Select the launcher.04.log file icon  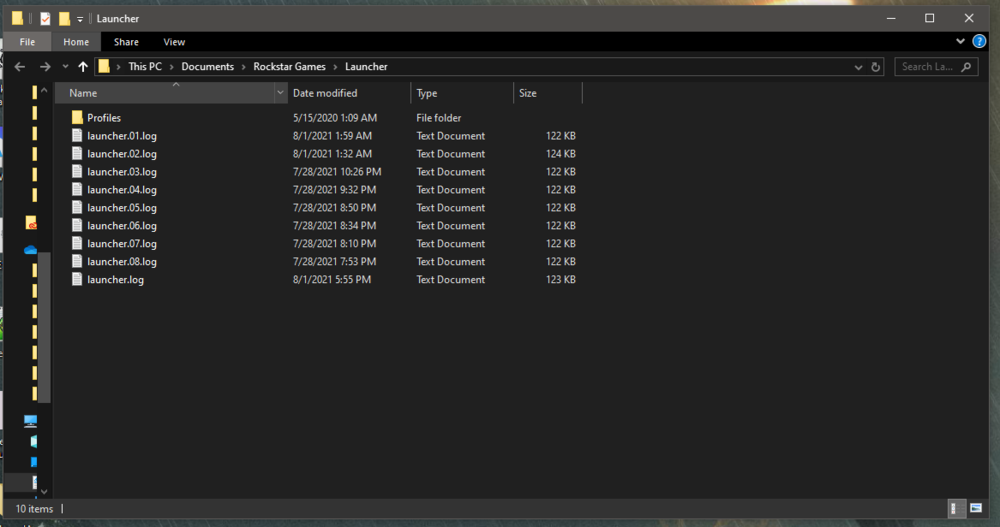[77, 189]
